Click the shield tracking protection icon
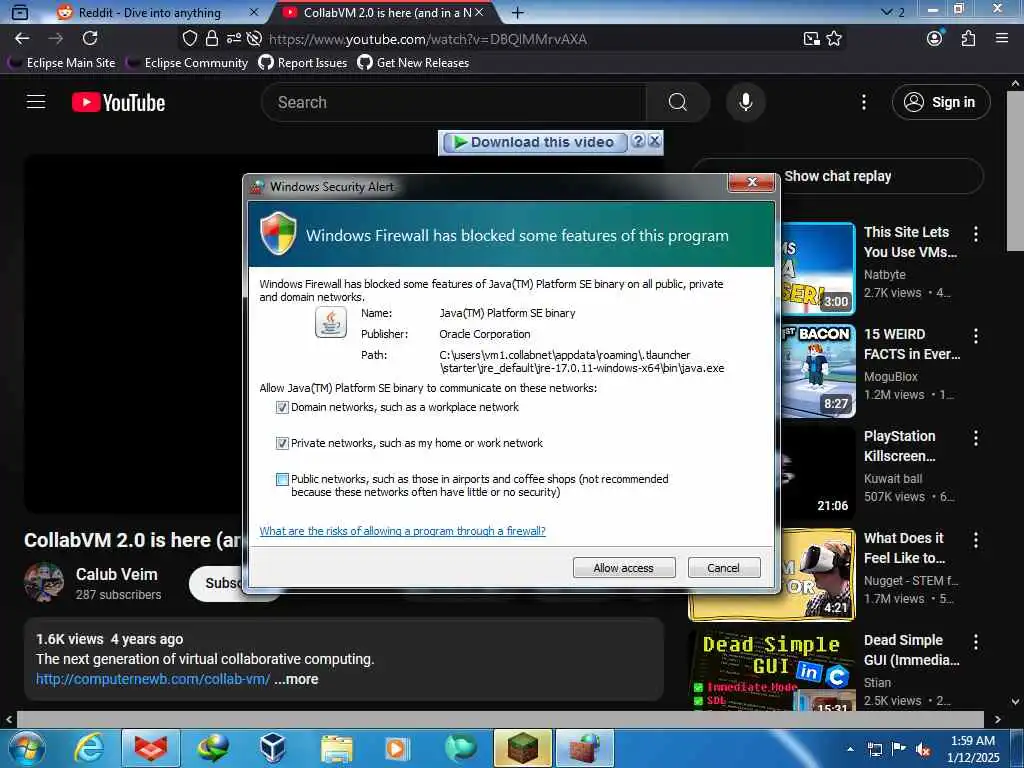Image resolution: width=1024 pixels, height=768 pixels. pos(189,39)
